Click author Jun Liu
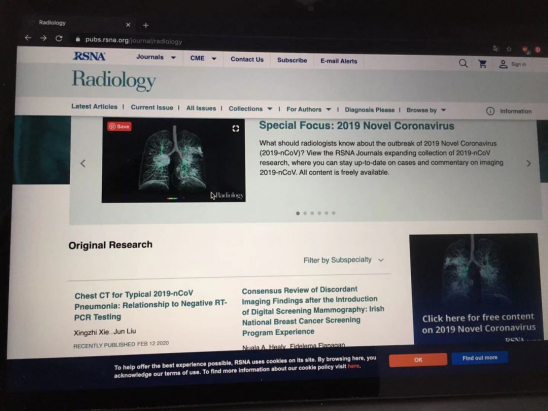This screenshot has width=548, height=411. tap(125, 331)
